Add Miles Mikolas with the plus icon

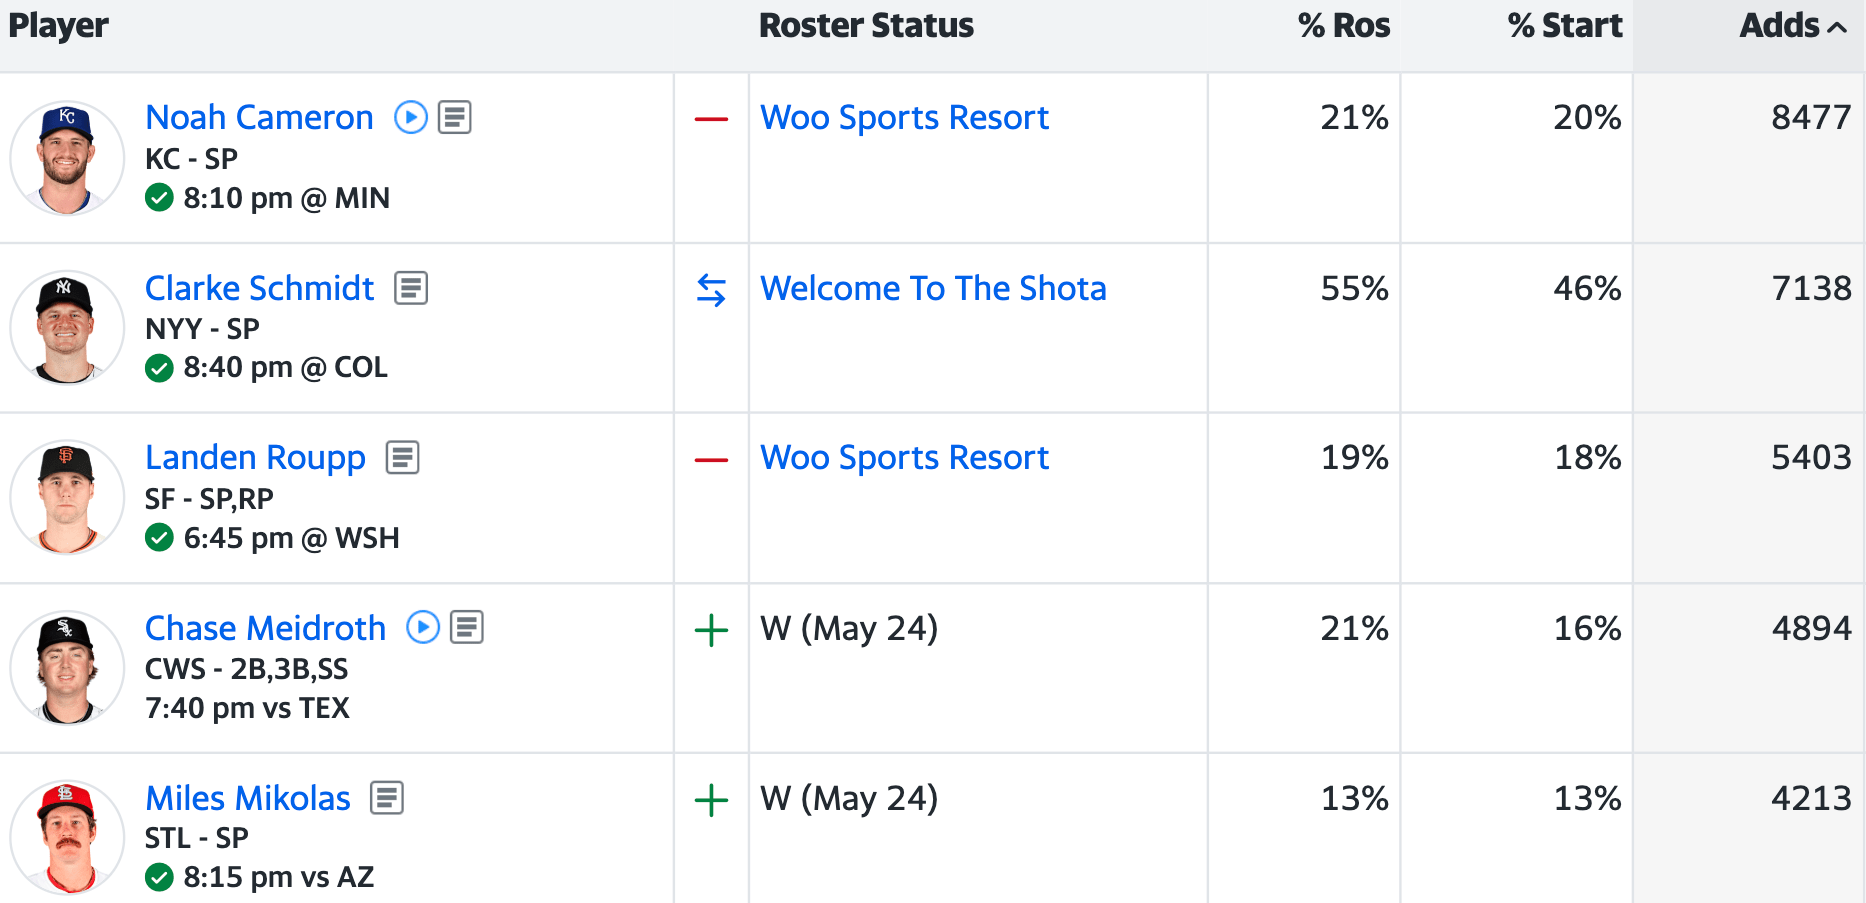pyautogui.click(x=711, y=800)
